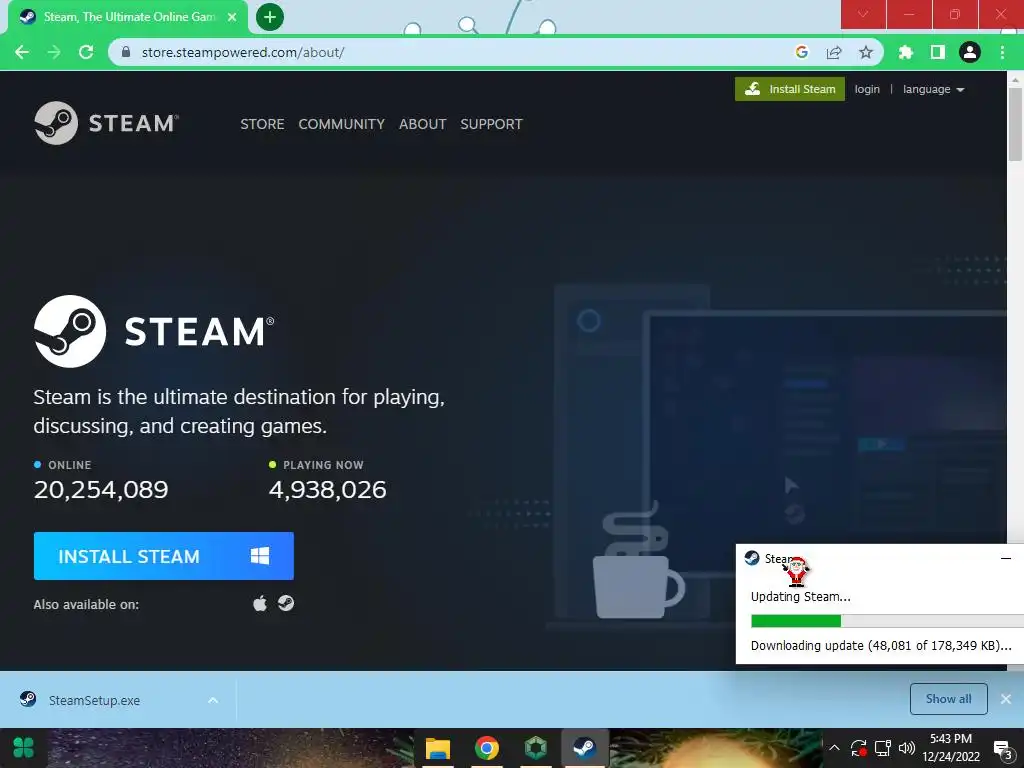Open Steam from the taskbar
Viewport: 1024px width, 768px height.
tap(584, 748)
